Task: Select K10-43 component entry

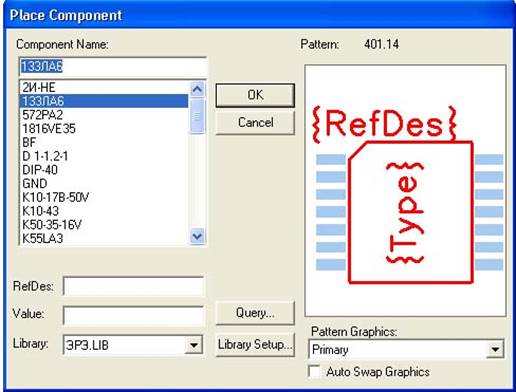Action: point(104,211)
